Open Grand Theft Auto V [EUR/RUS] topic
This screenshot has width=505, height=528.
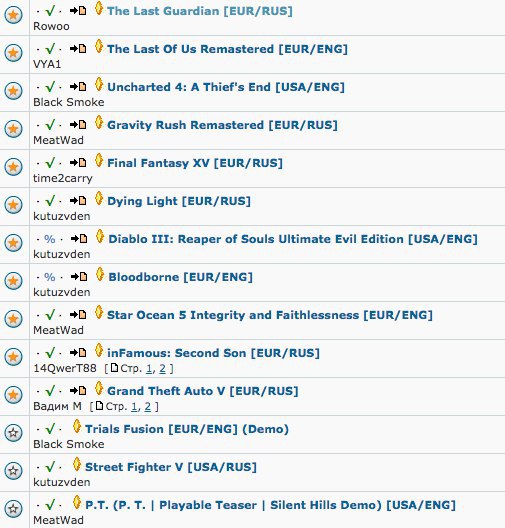[203, 392]
